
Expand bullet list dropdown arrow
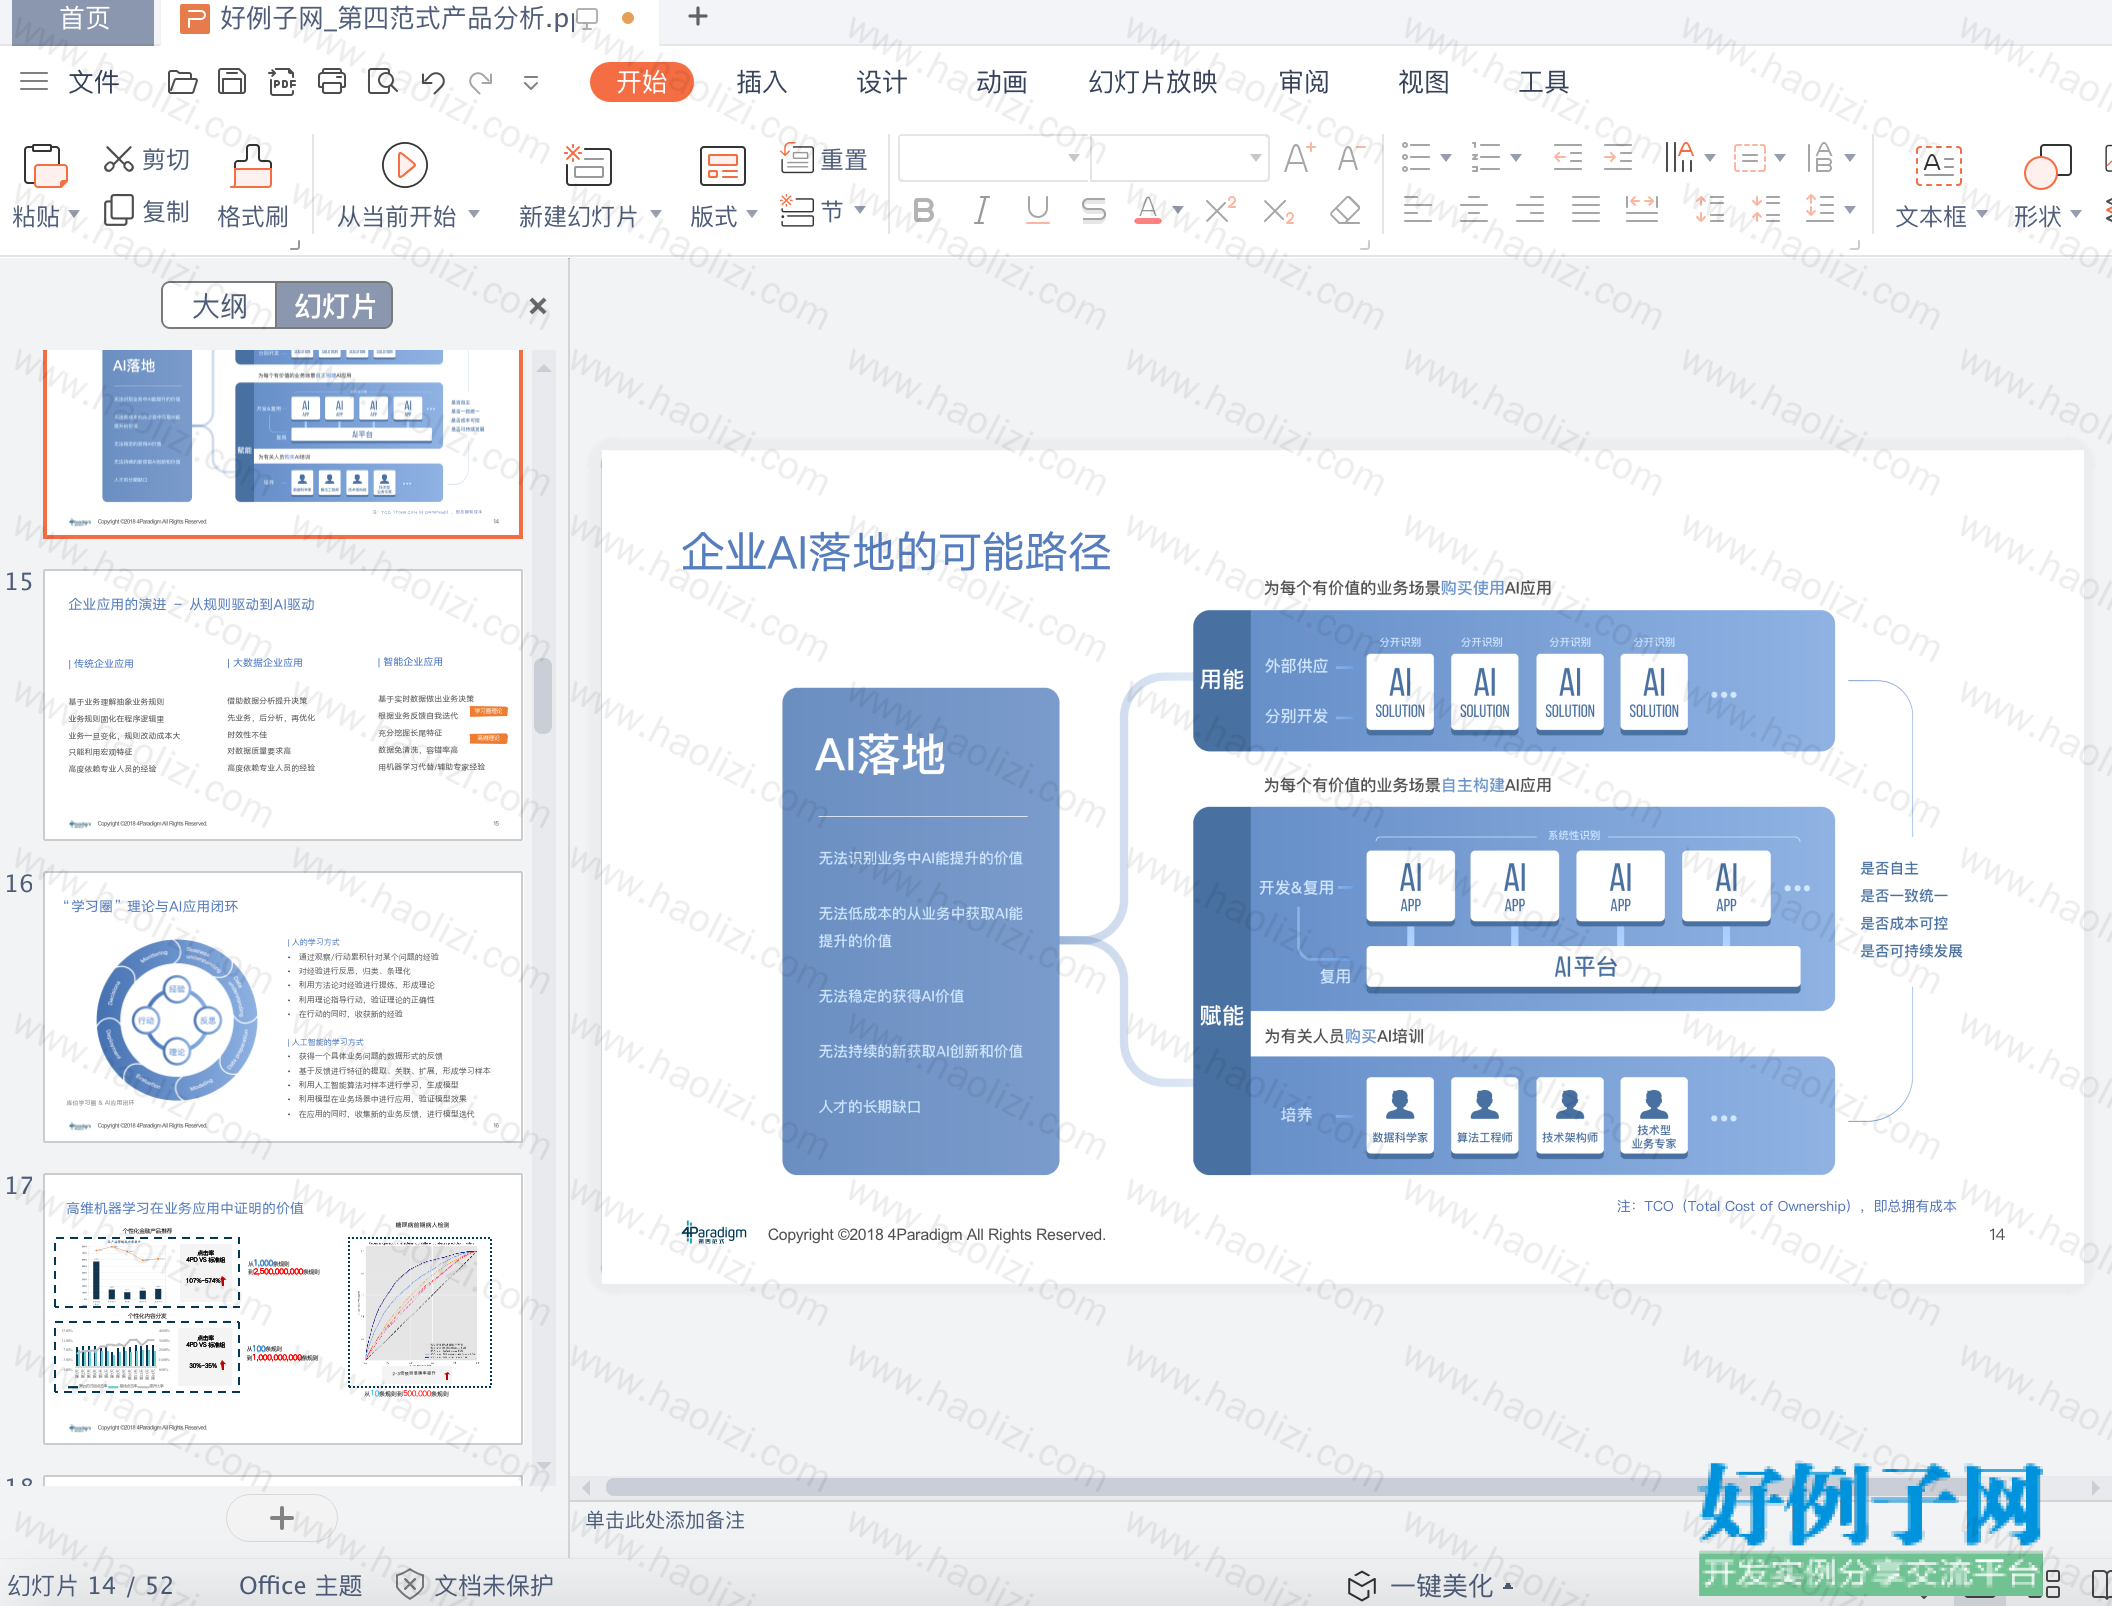click(1446, 158)
